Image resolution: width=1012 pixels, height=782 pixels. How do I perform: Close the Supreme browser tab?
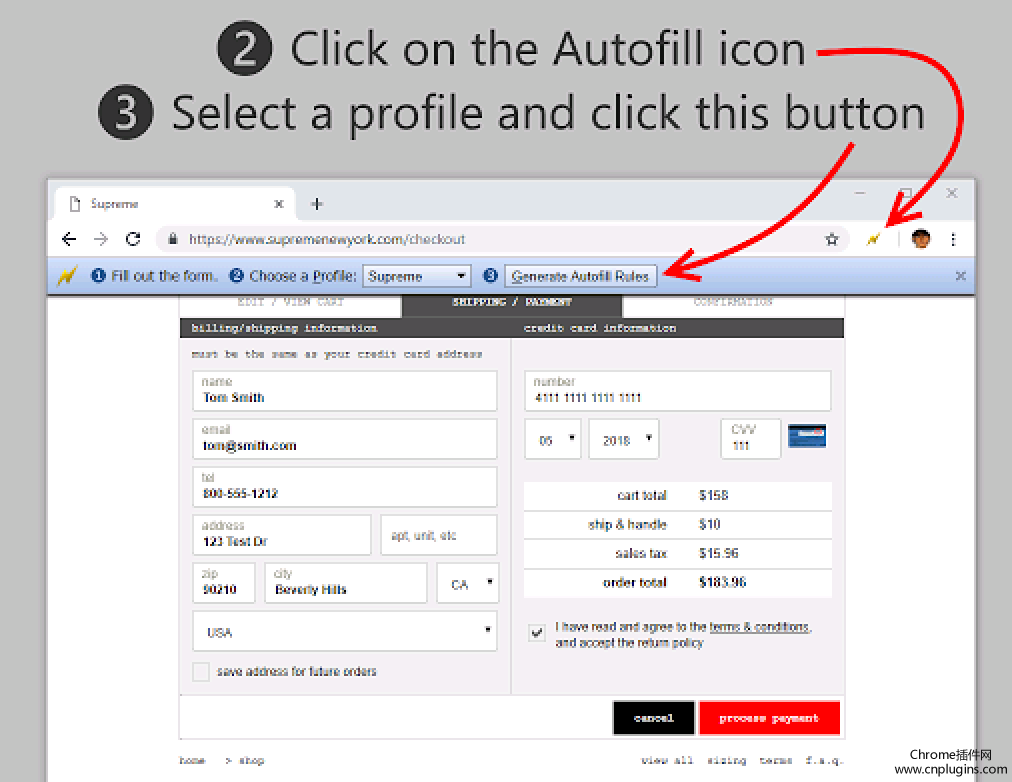pyautogui.click(x=279, y=204)
